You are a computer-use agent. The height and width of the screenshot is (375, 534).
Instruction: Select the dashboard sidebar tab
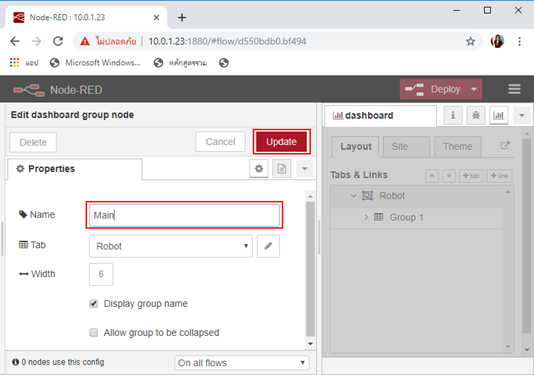tap(380, 116)
